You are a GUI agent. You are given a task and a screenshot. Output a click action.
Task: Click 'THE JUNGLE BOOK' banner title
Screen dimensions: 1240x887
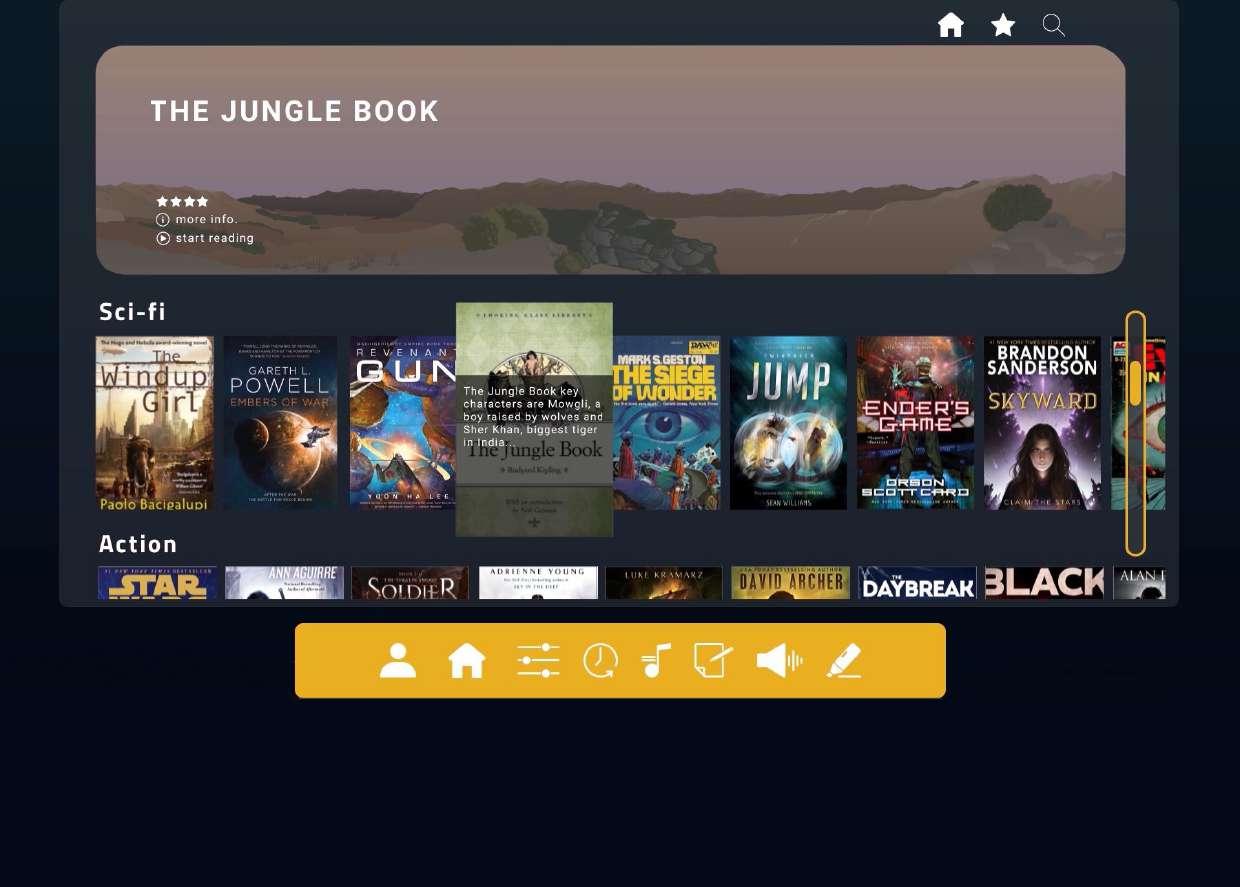[x=295, y=111]
